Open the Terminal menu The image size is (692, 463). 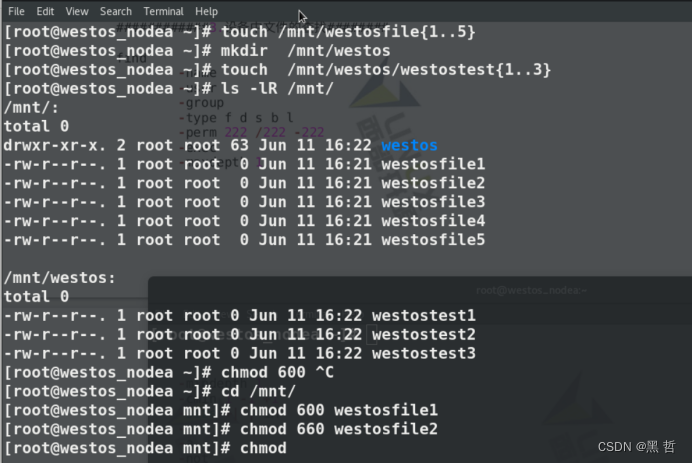click(x=163, y=11)
